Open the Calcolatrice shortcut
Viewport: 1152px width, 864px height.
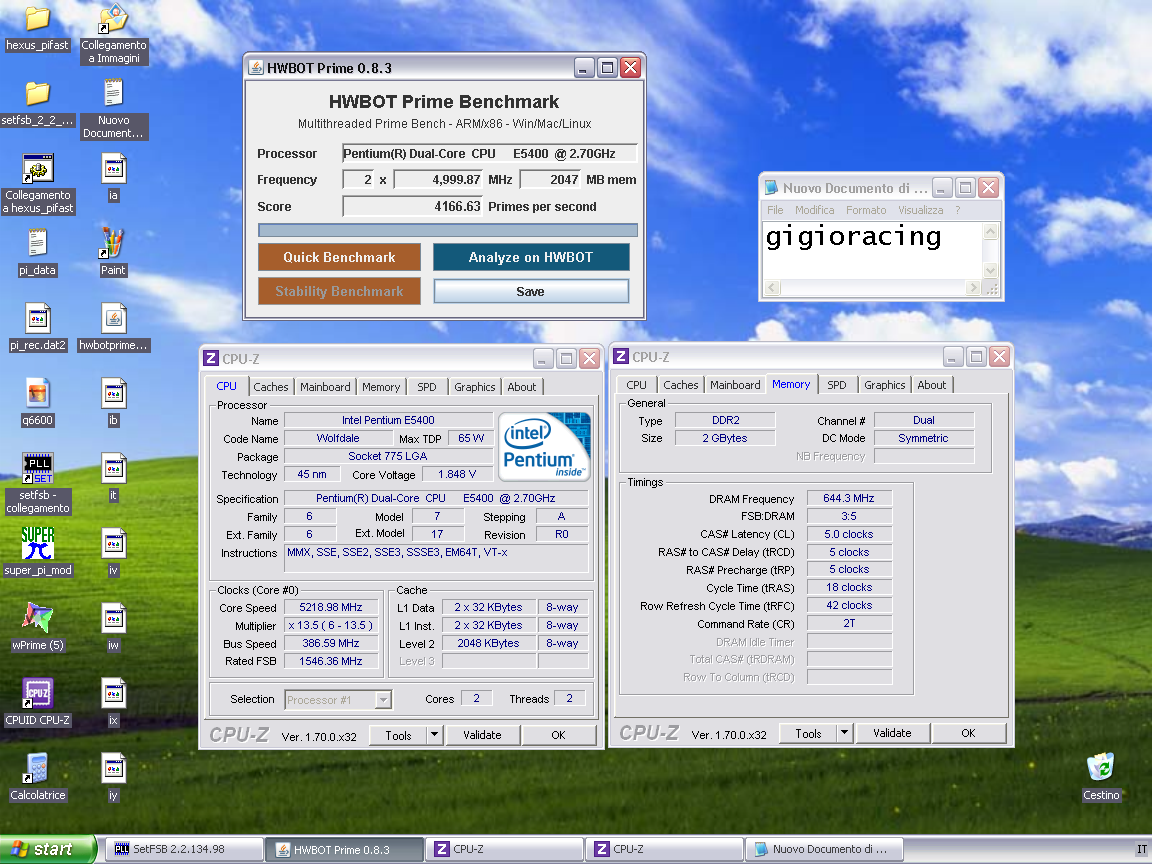(37, 768)
